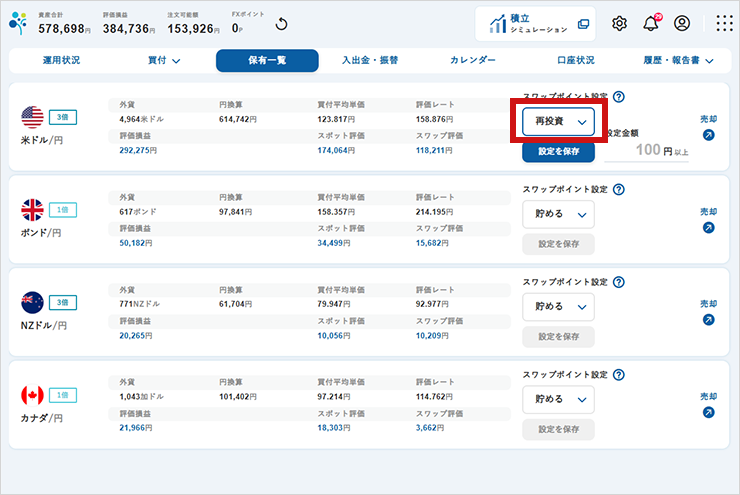Click the 売却 link for ポンド/円
This screenshot has width=740, height=495.
pyautogui.click(x=708, y=212)
